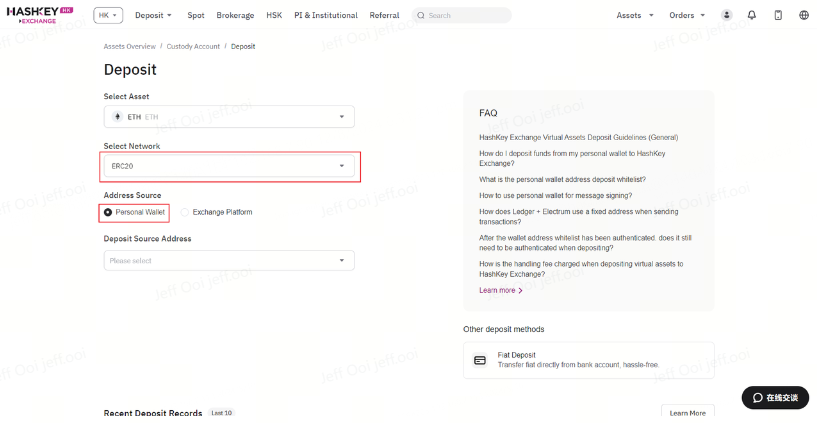
Task: Expand the Deposit nav dropdown
Action: coord(153,15)
